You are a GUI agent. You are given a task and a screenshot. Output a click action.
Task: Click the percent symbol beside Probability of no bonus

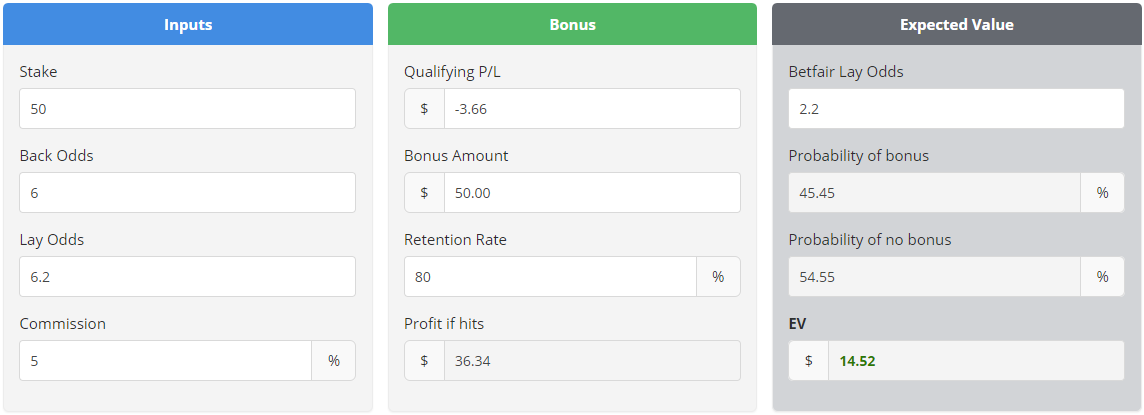(x=1103, y=277)
